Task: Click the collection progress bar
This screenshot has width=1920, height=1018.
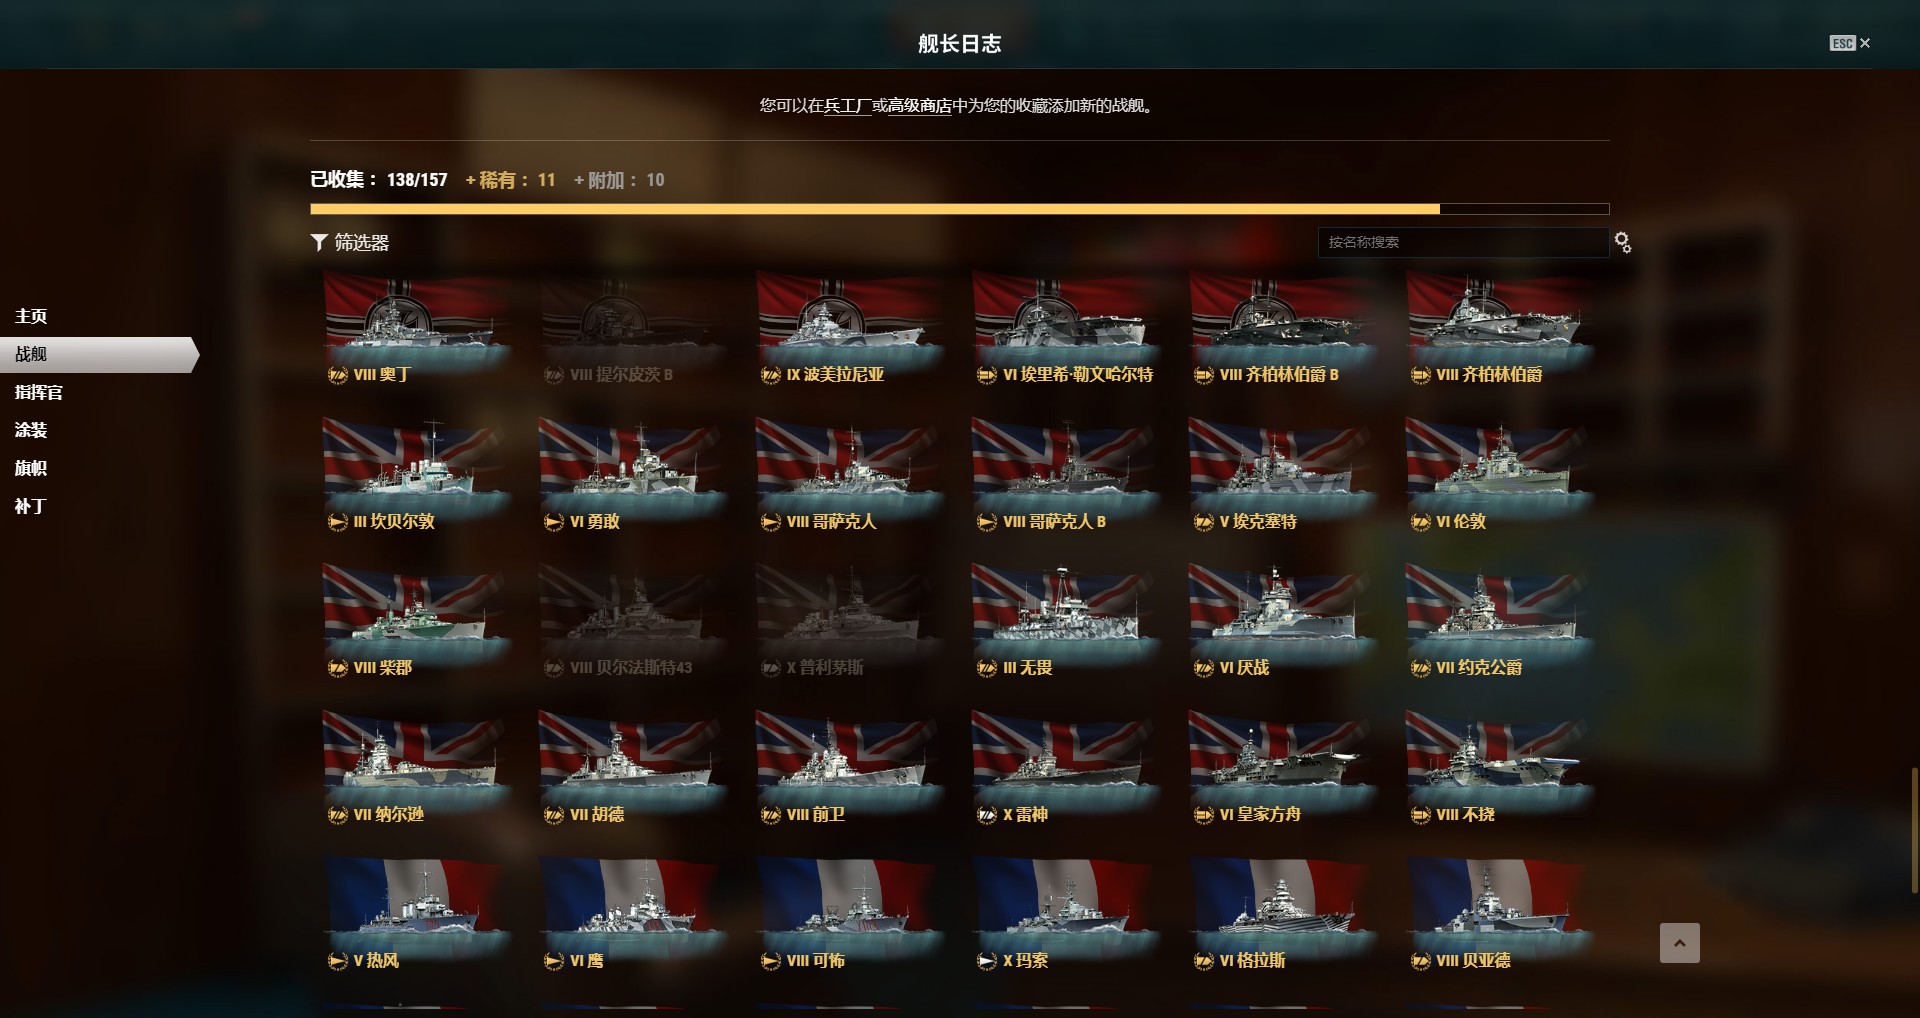Action: (959, 209)
